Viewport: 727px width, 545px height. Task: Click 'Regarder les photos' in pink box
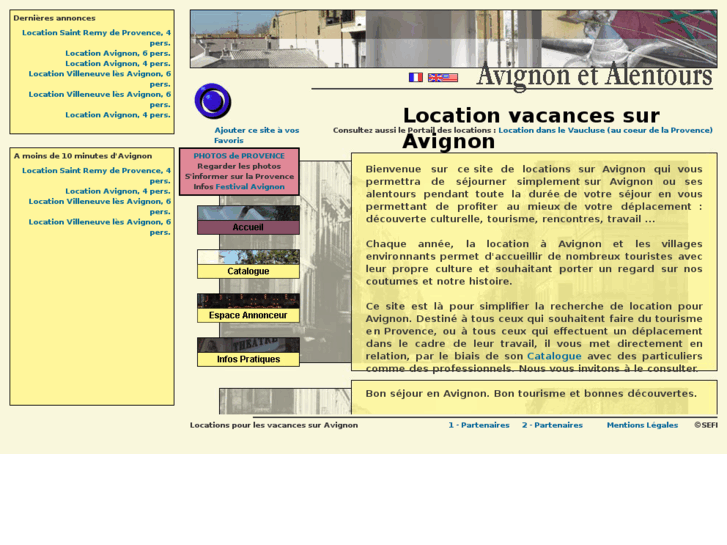pyautogui.click(x=239, y=166)
